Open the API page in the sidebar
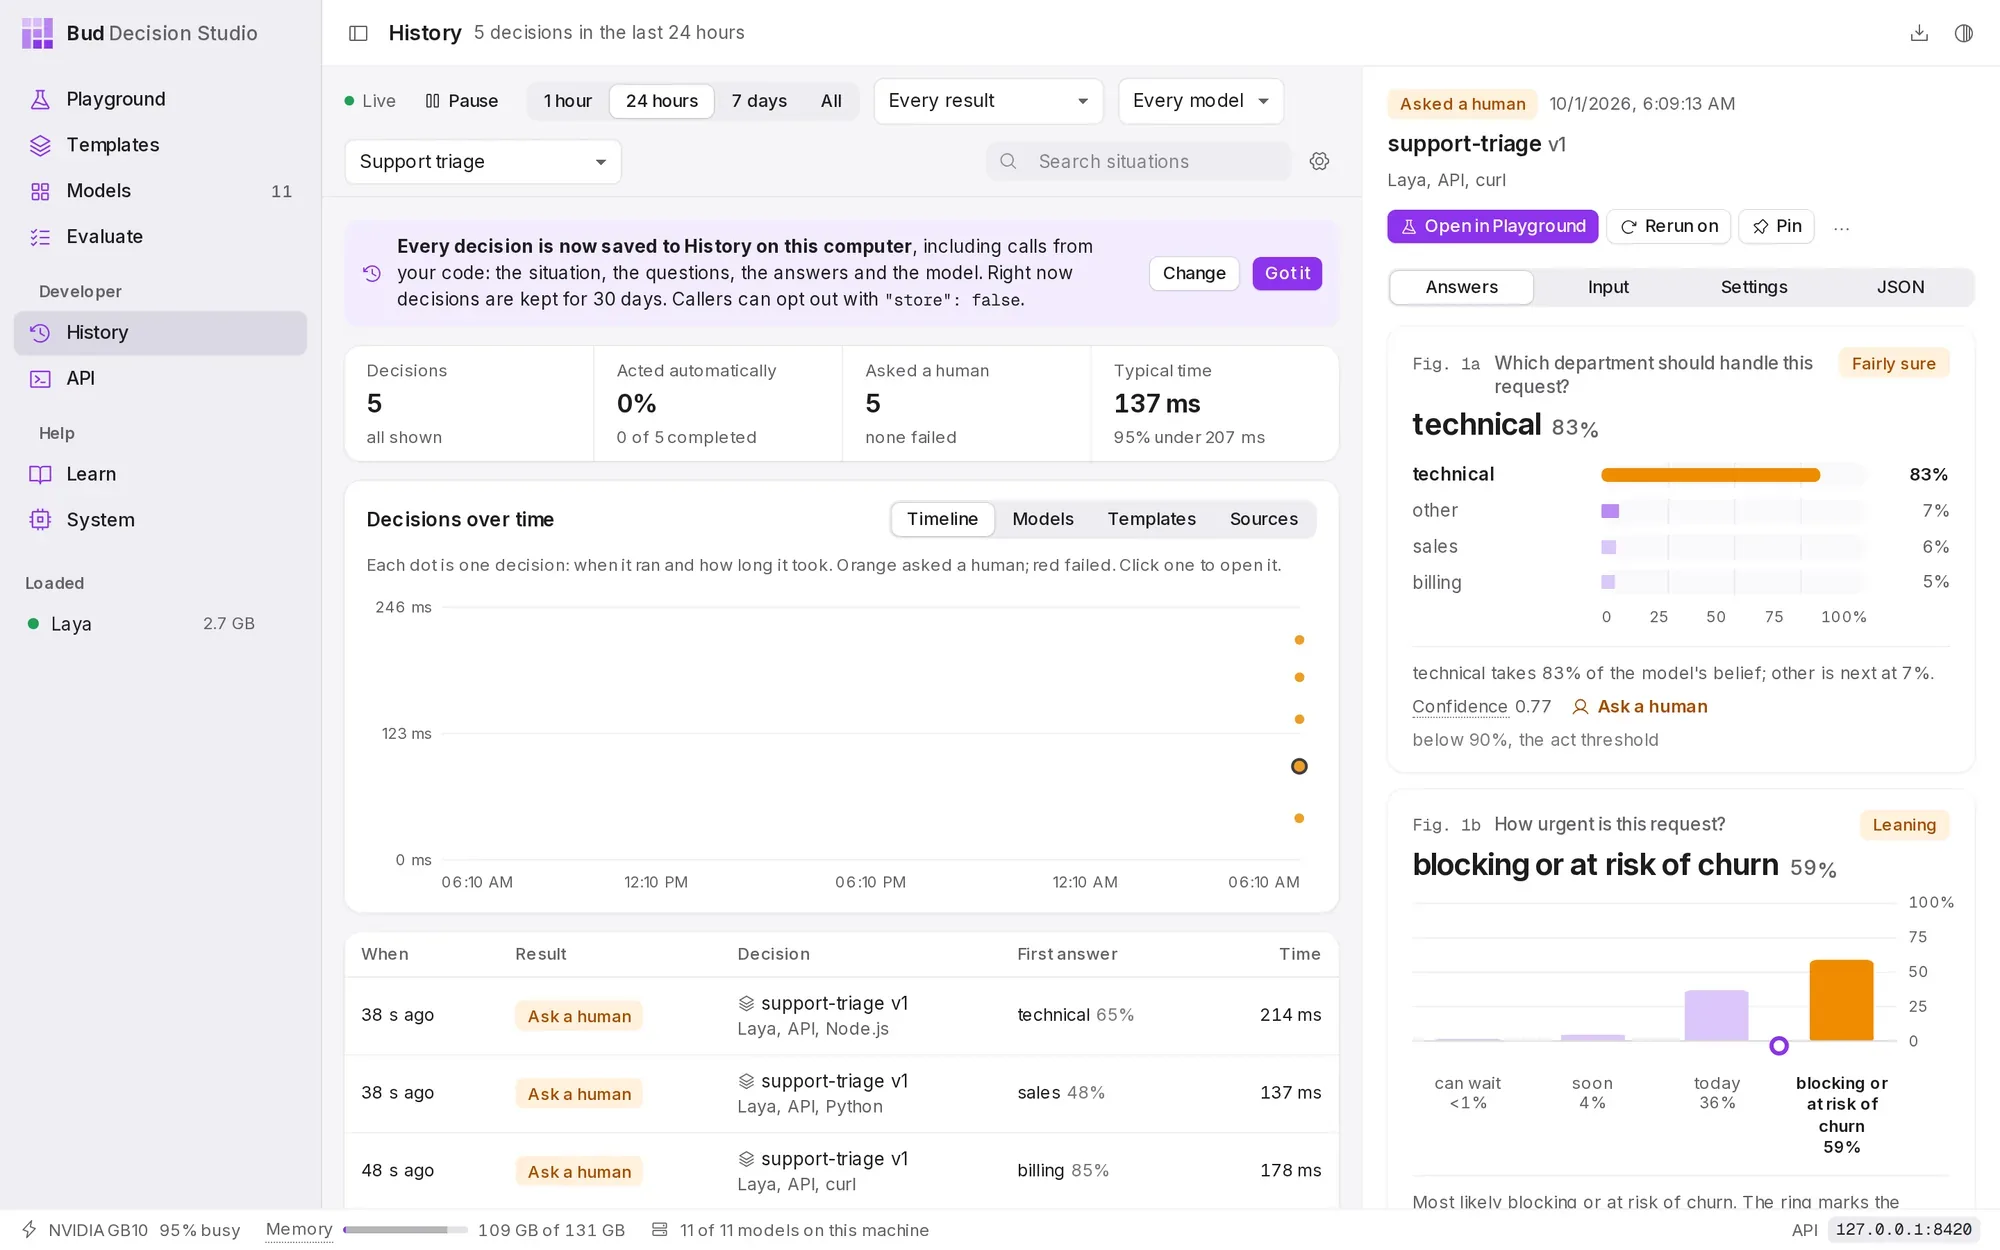Viewport: 2000px width, 1250px height. click(160, 379)
